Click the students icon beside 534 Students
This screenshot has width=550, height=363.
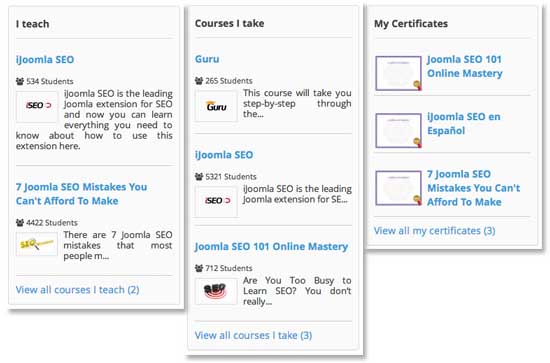tap(20, 81)
